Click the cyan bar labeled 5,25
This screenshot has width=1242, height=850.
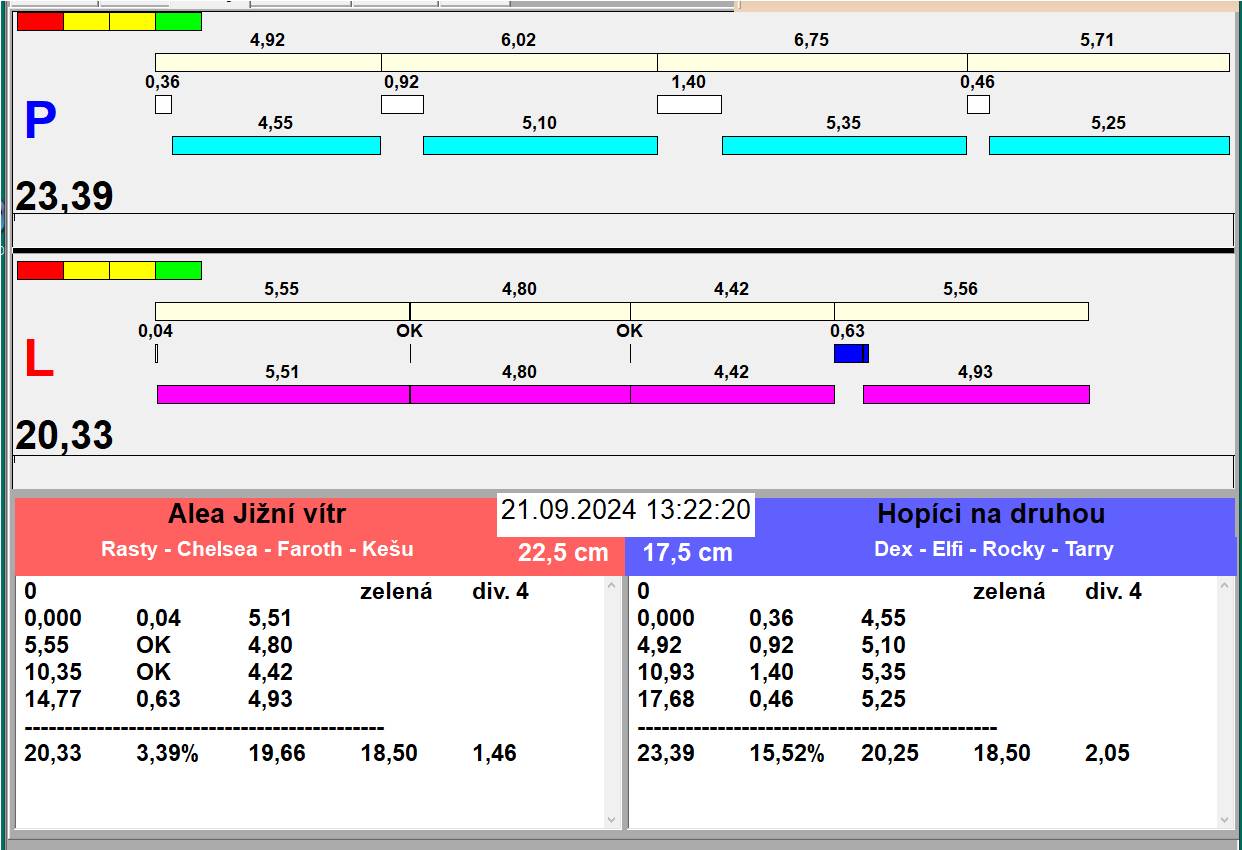[x=1109, y=145]
